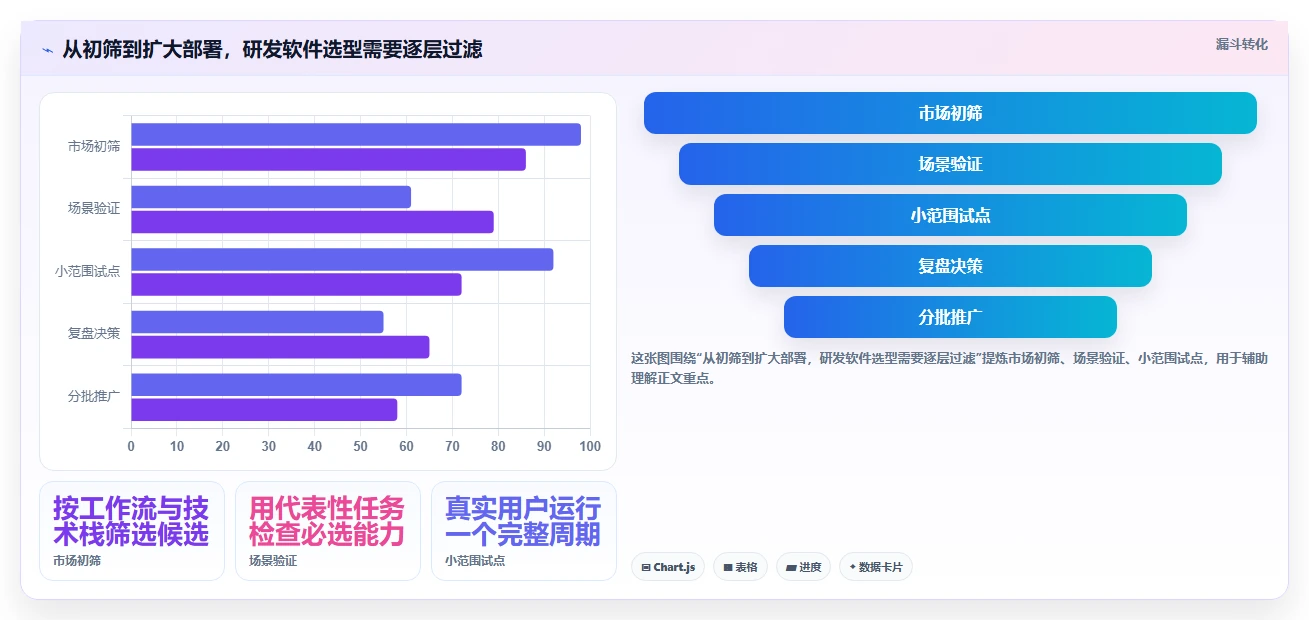
Task: Select the 复盘决策 funnel stage bar
Action: [x=950, y=266]
